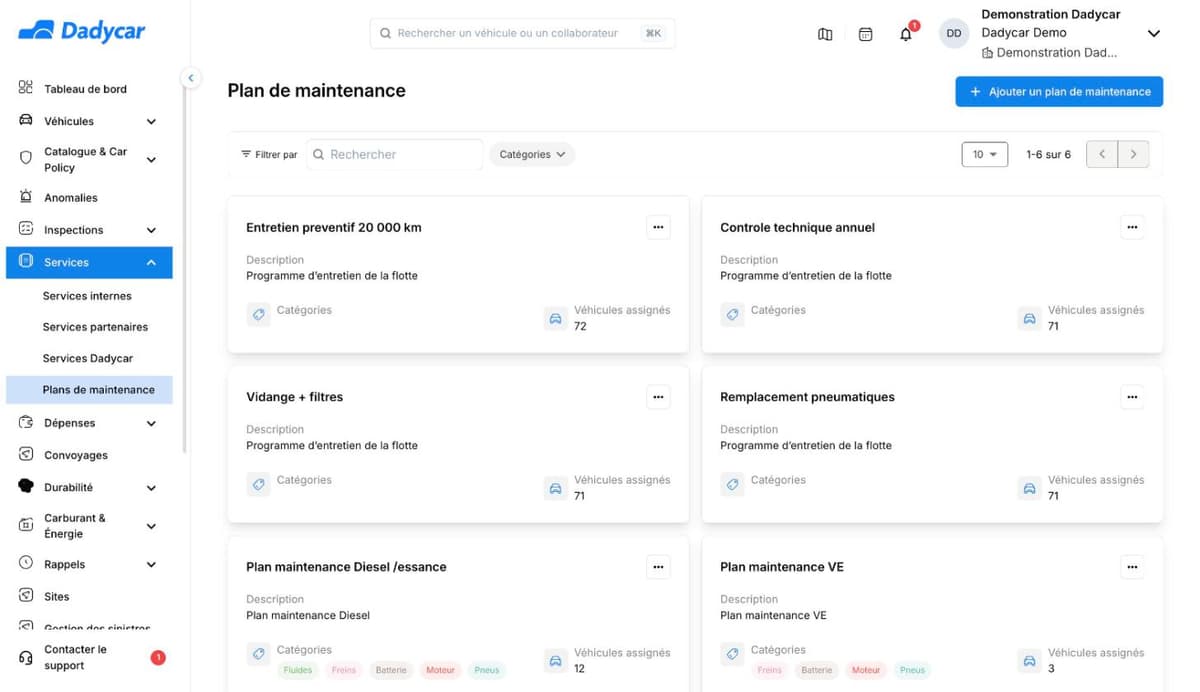Image resolution: width=1200 pixels, height=692 pixels.
Task: Click the Dadycar logo
Action: pos(82,31)
